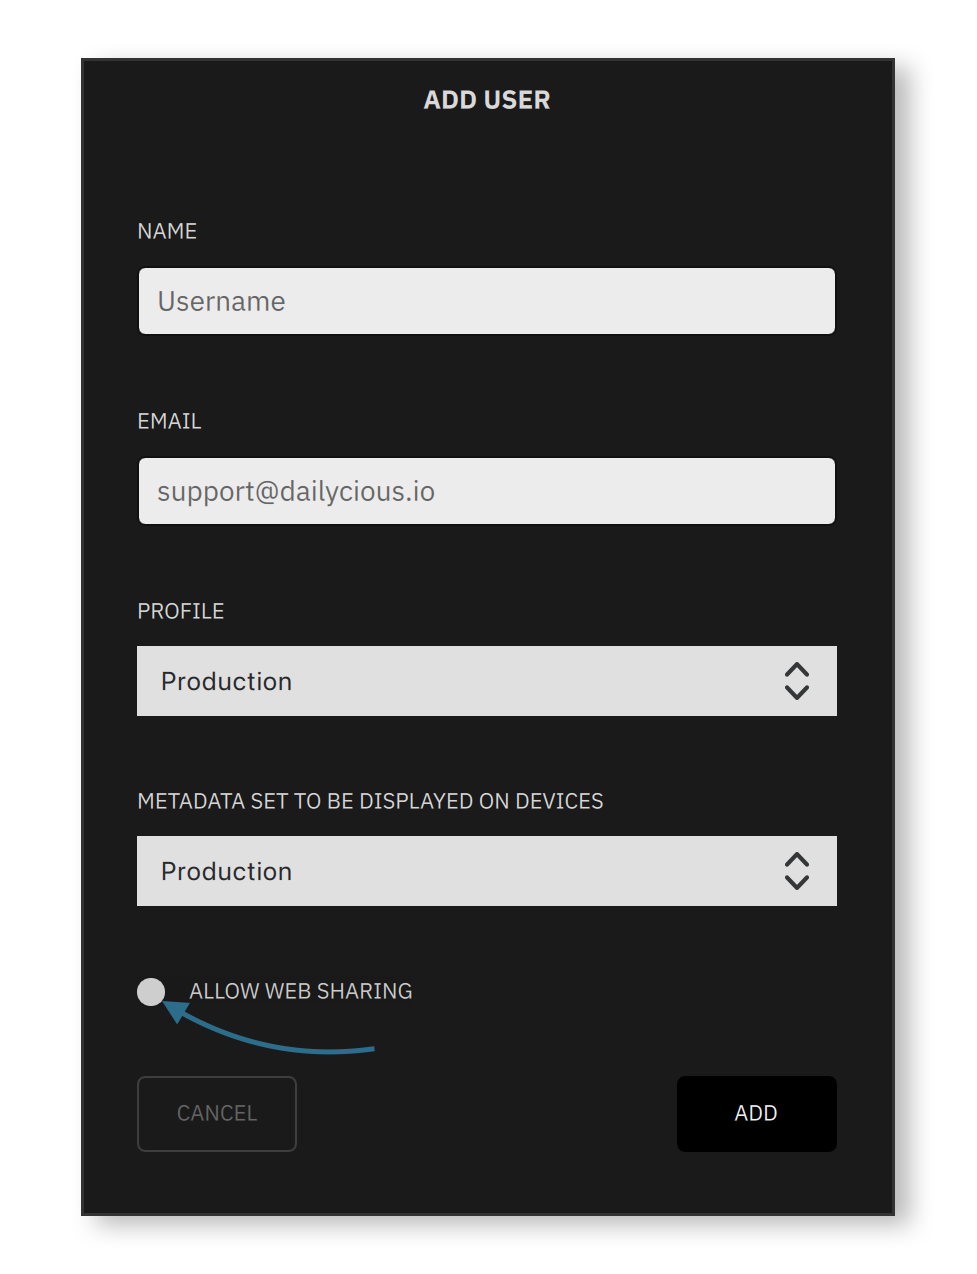Click the Add User dialog title
The height and width of the screenshot is (1274, 977).
click(x=487, y=100)
